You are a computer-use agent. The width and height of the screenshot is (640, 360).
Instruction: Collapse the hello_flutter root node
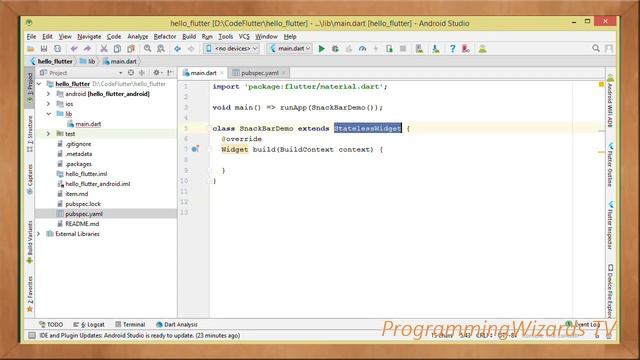pos(40,84)
